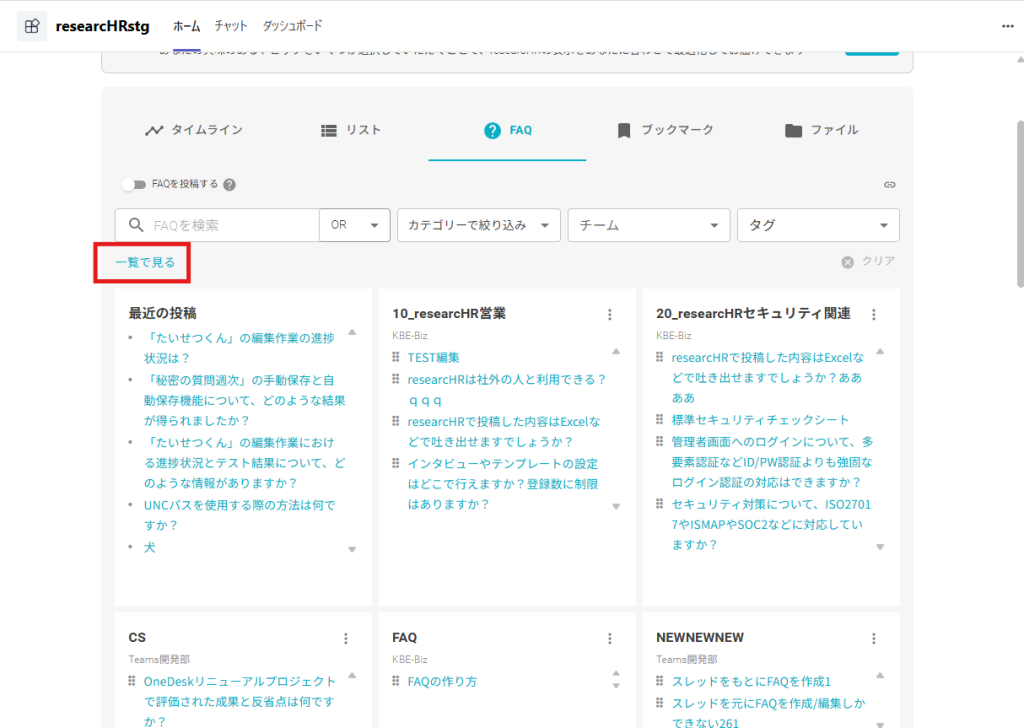The height and width of the screenshot is (728, 1024).
Task: Open the NEWNEWNEW card three-dot menu
Action: coord(874,638)
